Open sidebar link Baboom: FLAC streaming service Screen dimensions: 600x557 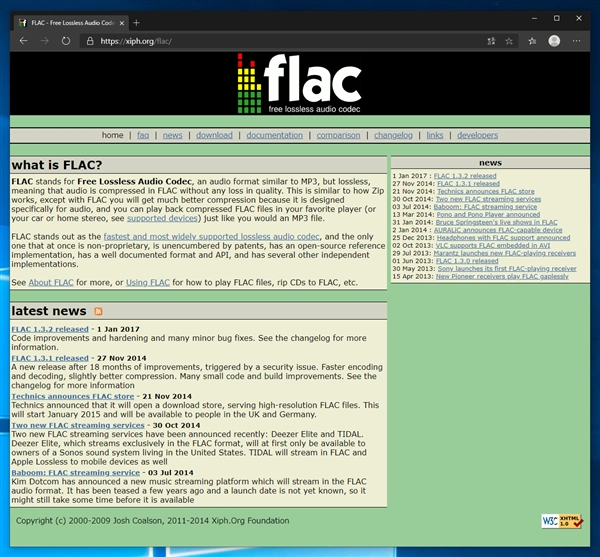(485, 207)
